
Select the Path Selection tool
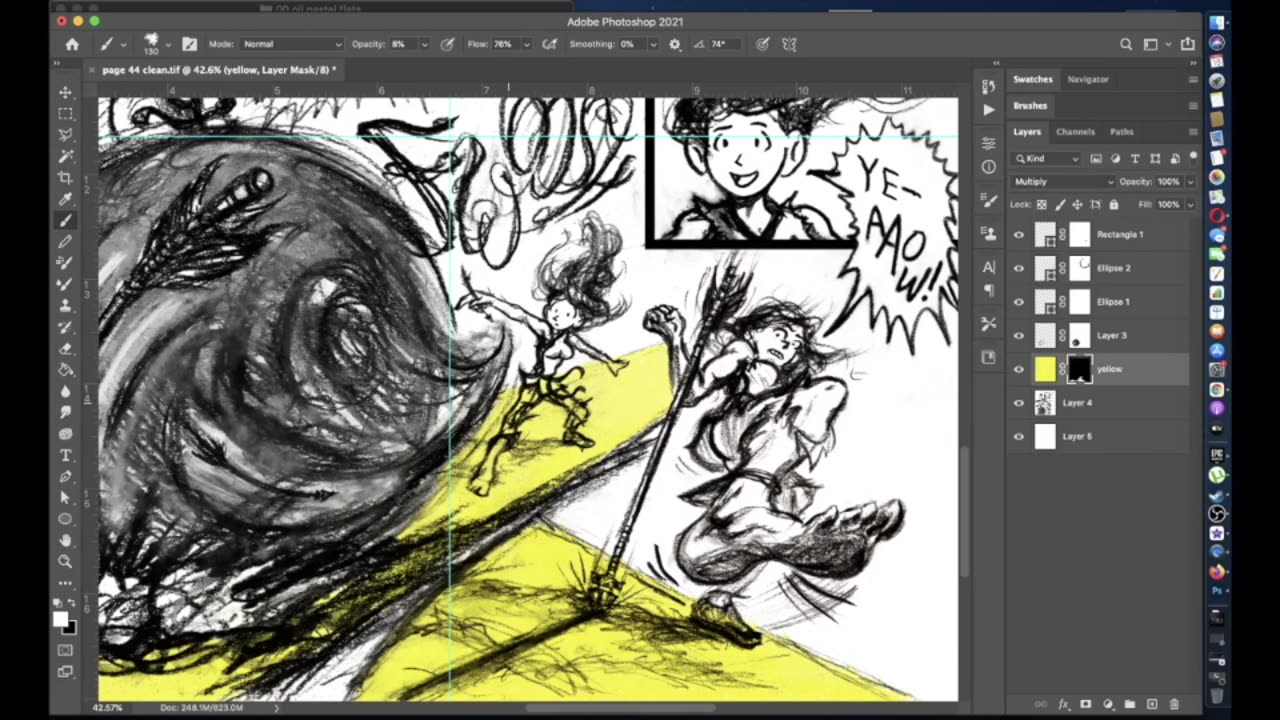tap(66, 497)
